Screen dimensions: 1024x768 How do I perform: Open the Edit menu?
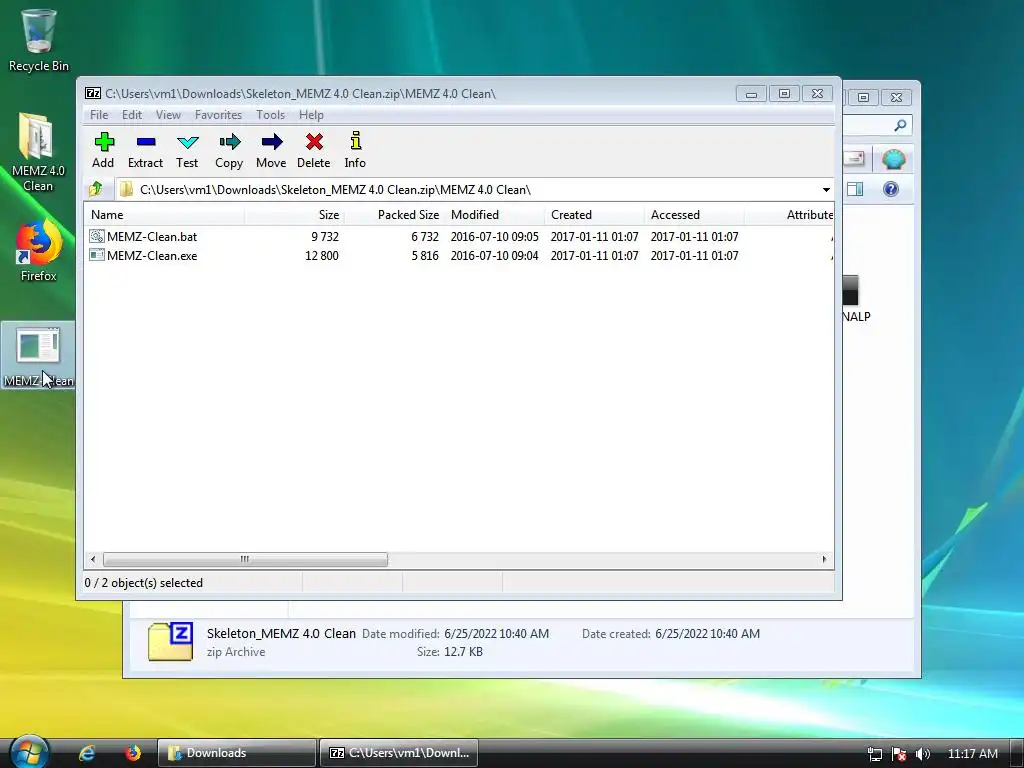131,114
